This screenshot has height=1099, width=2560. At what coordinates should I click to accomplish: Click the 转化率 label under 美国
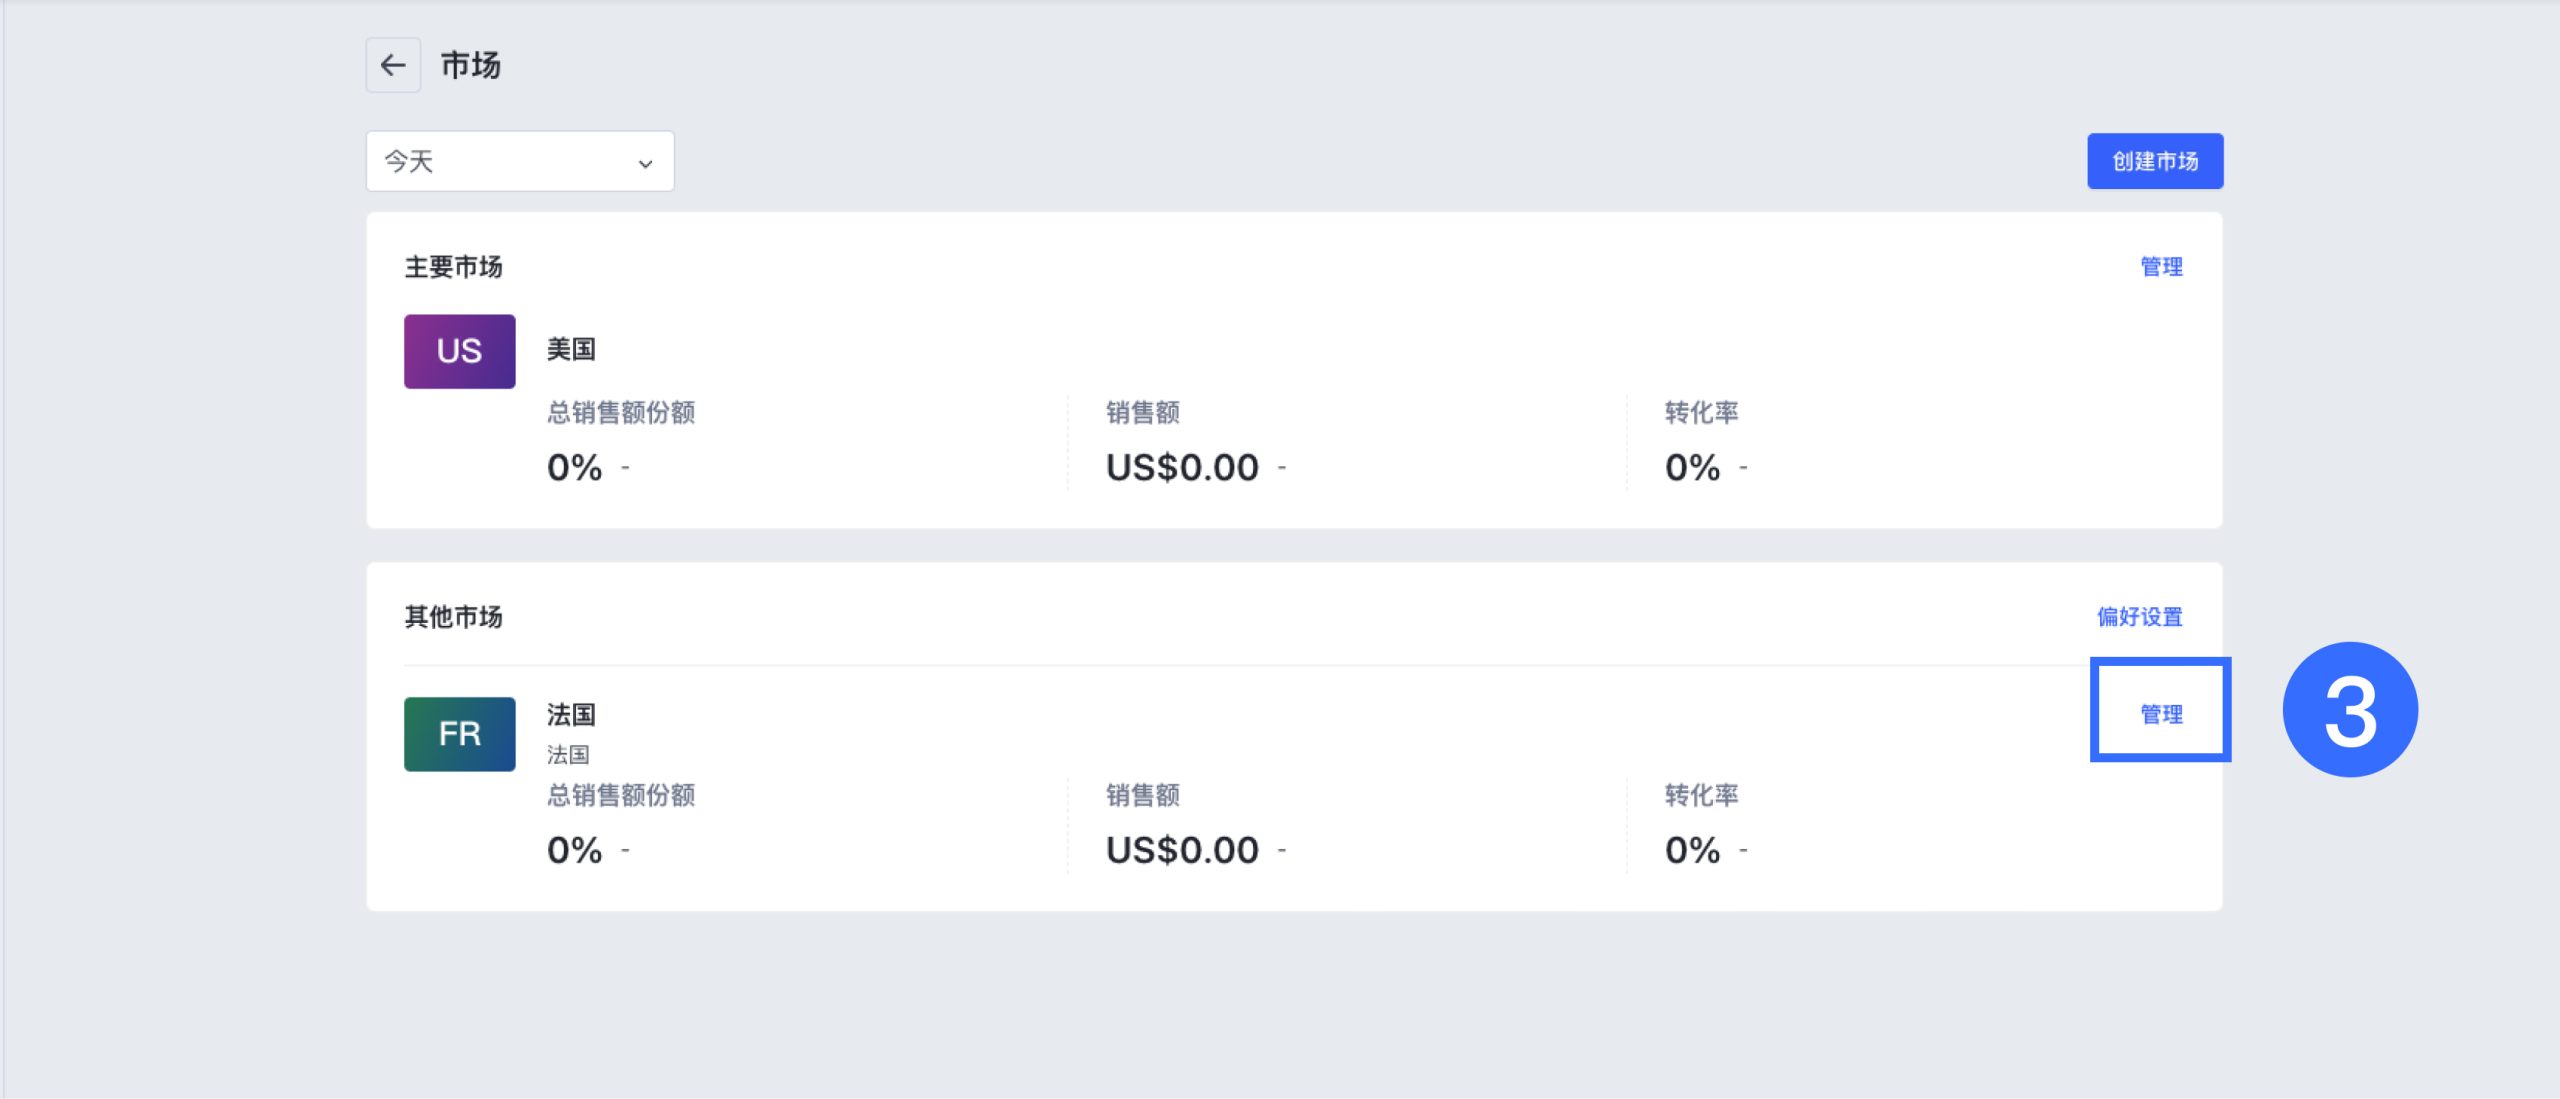(1700, 412)
